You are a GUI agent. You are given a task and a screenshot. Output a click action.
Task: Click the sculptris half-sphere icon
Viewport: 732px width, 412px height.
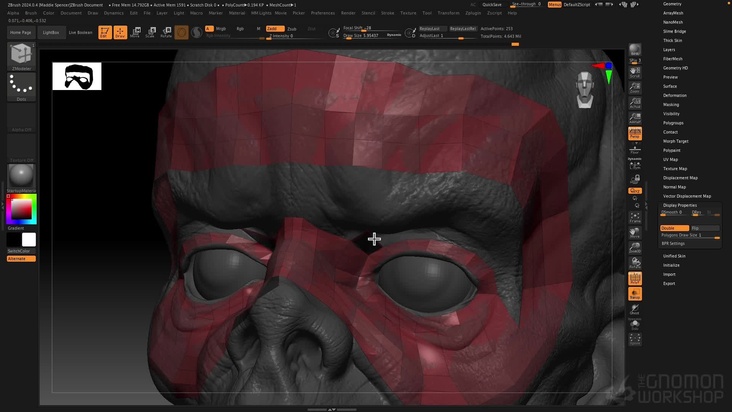click(197, 32)
